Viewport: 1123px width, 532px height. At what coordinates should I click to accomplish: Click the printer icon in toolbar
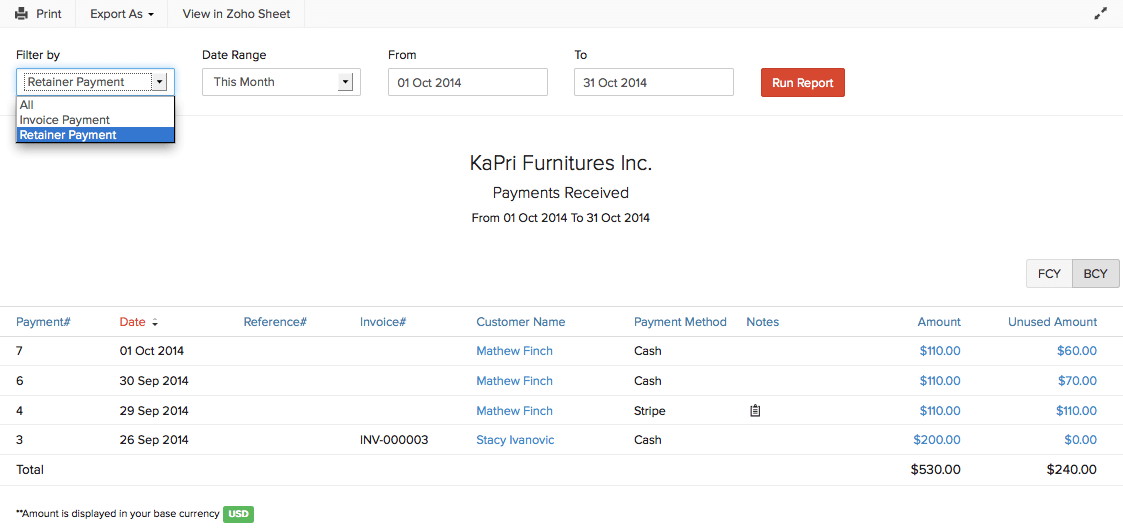21,14
